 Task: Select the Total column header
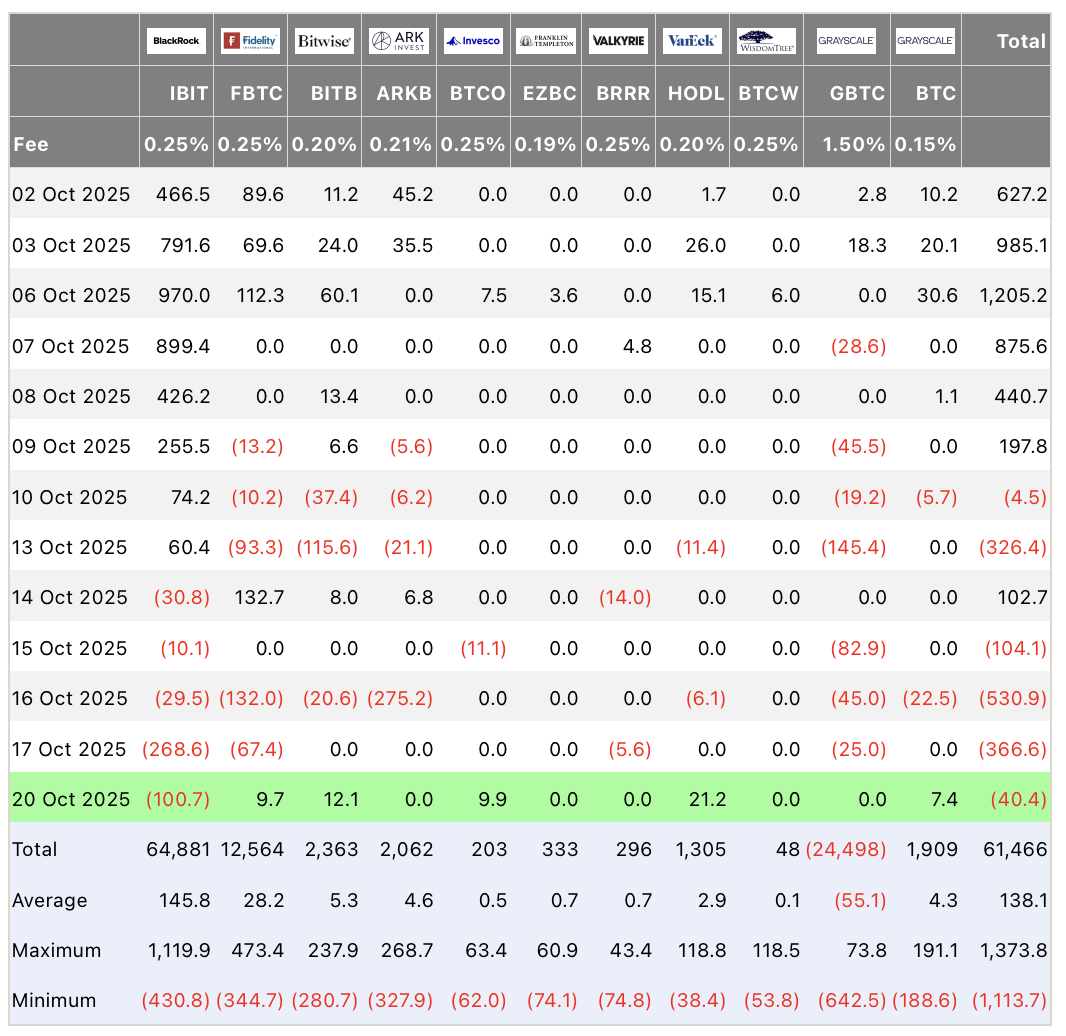pos(1021,41)
